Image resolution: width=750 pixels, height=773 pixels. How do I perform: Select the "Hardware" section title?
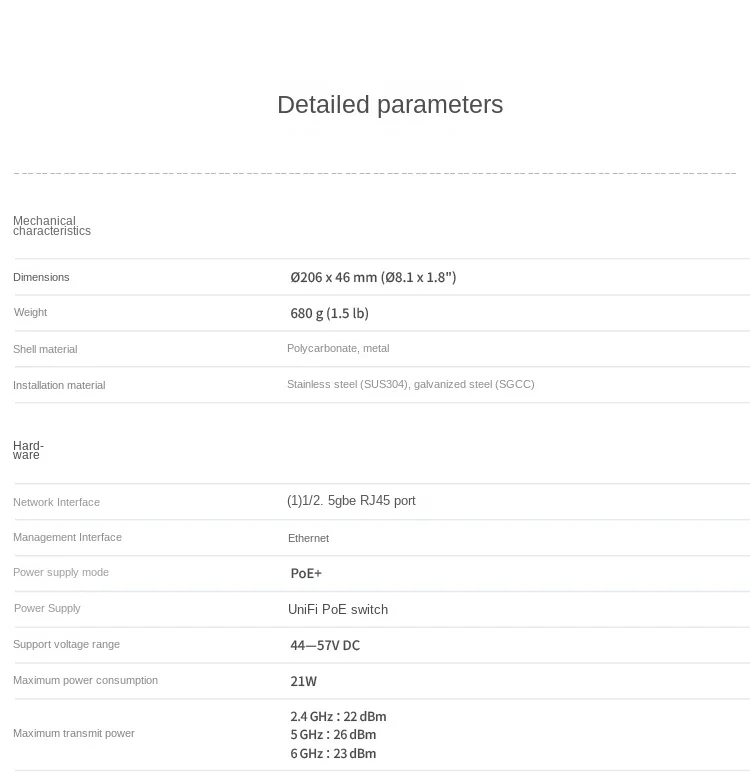(28, 450)
